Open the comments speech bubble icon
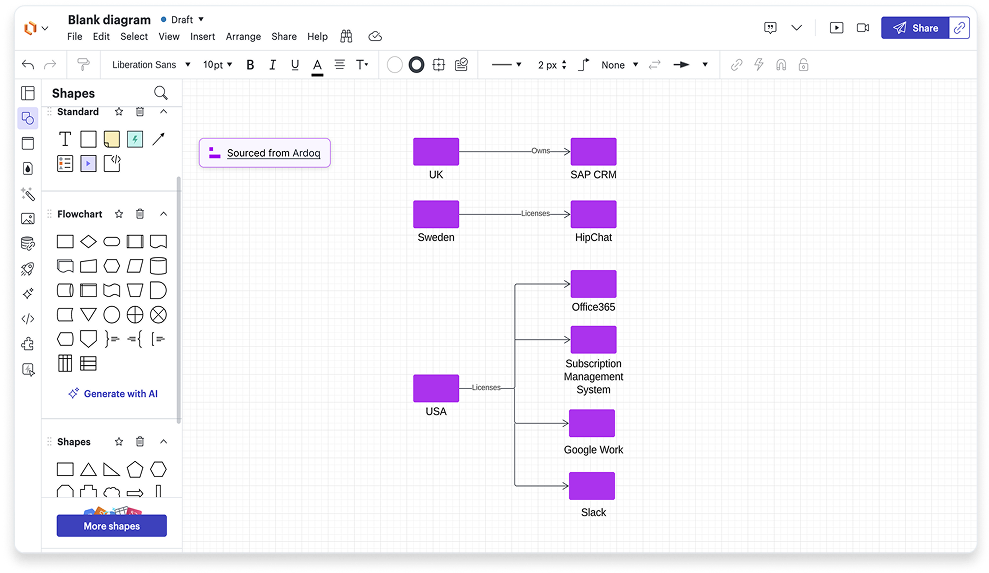The image size is (989, 573). 771,28
